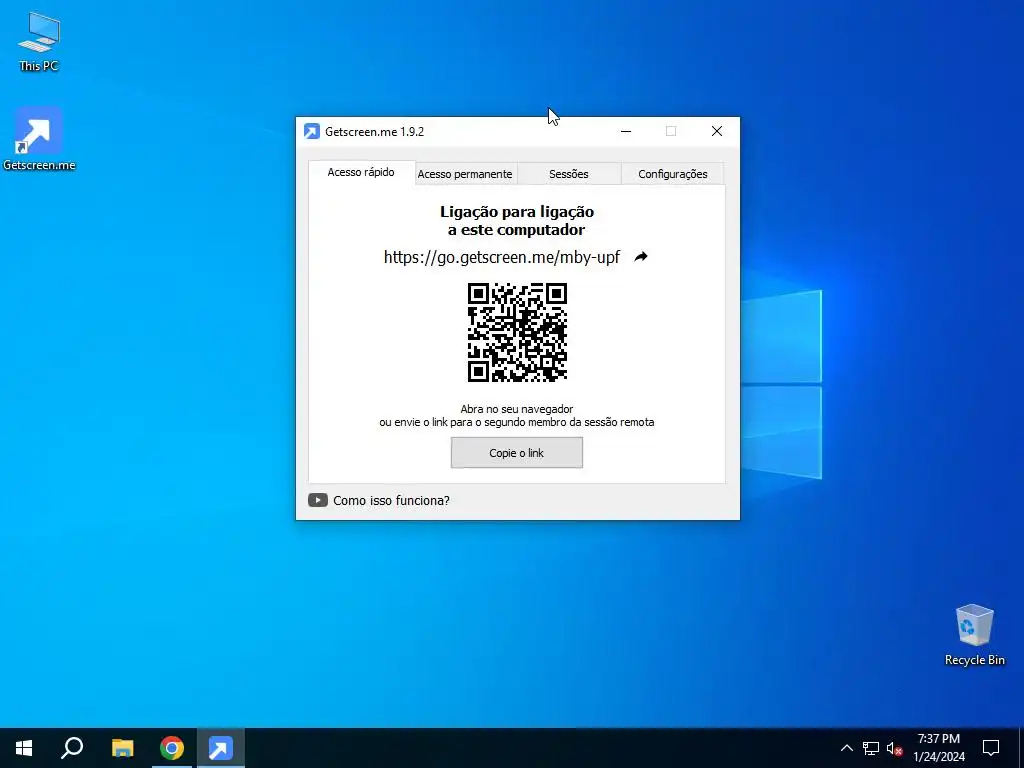
Task: Open the Windows Start menu
Action: click(24, 748)
